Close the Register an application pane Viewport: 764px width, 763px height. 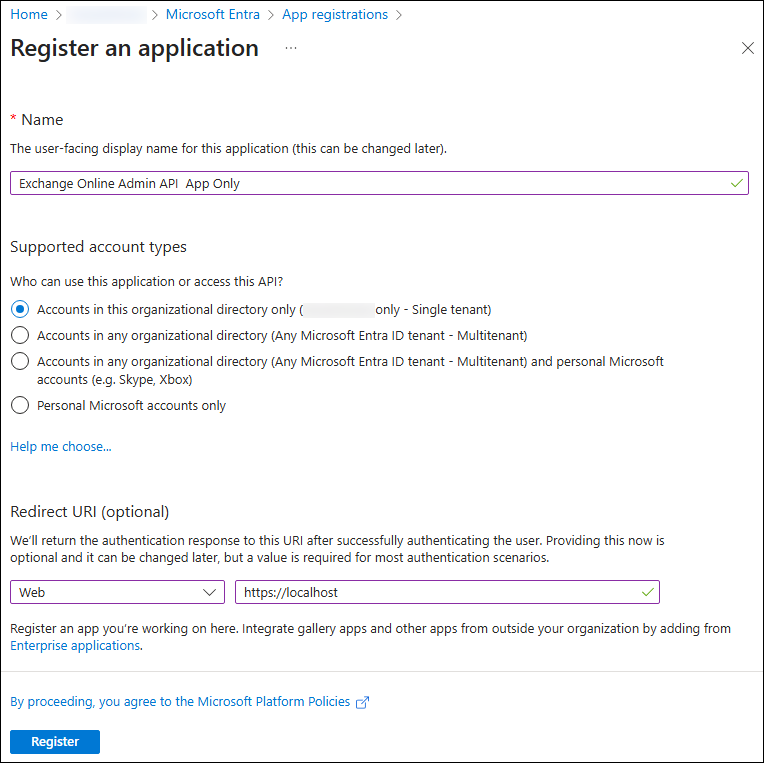click(748, 48)
